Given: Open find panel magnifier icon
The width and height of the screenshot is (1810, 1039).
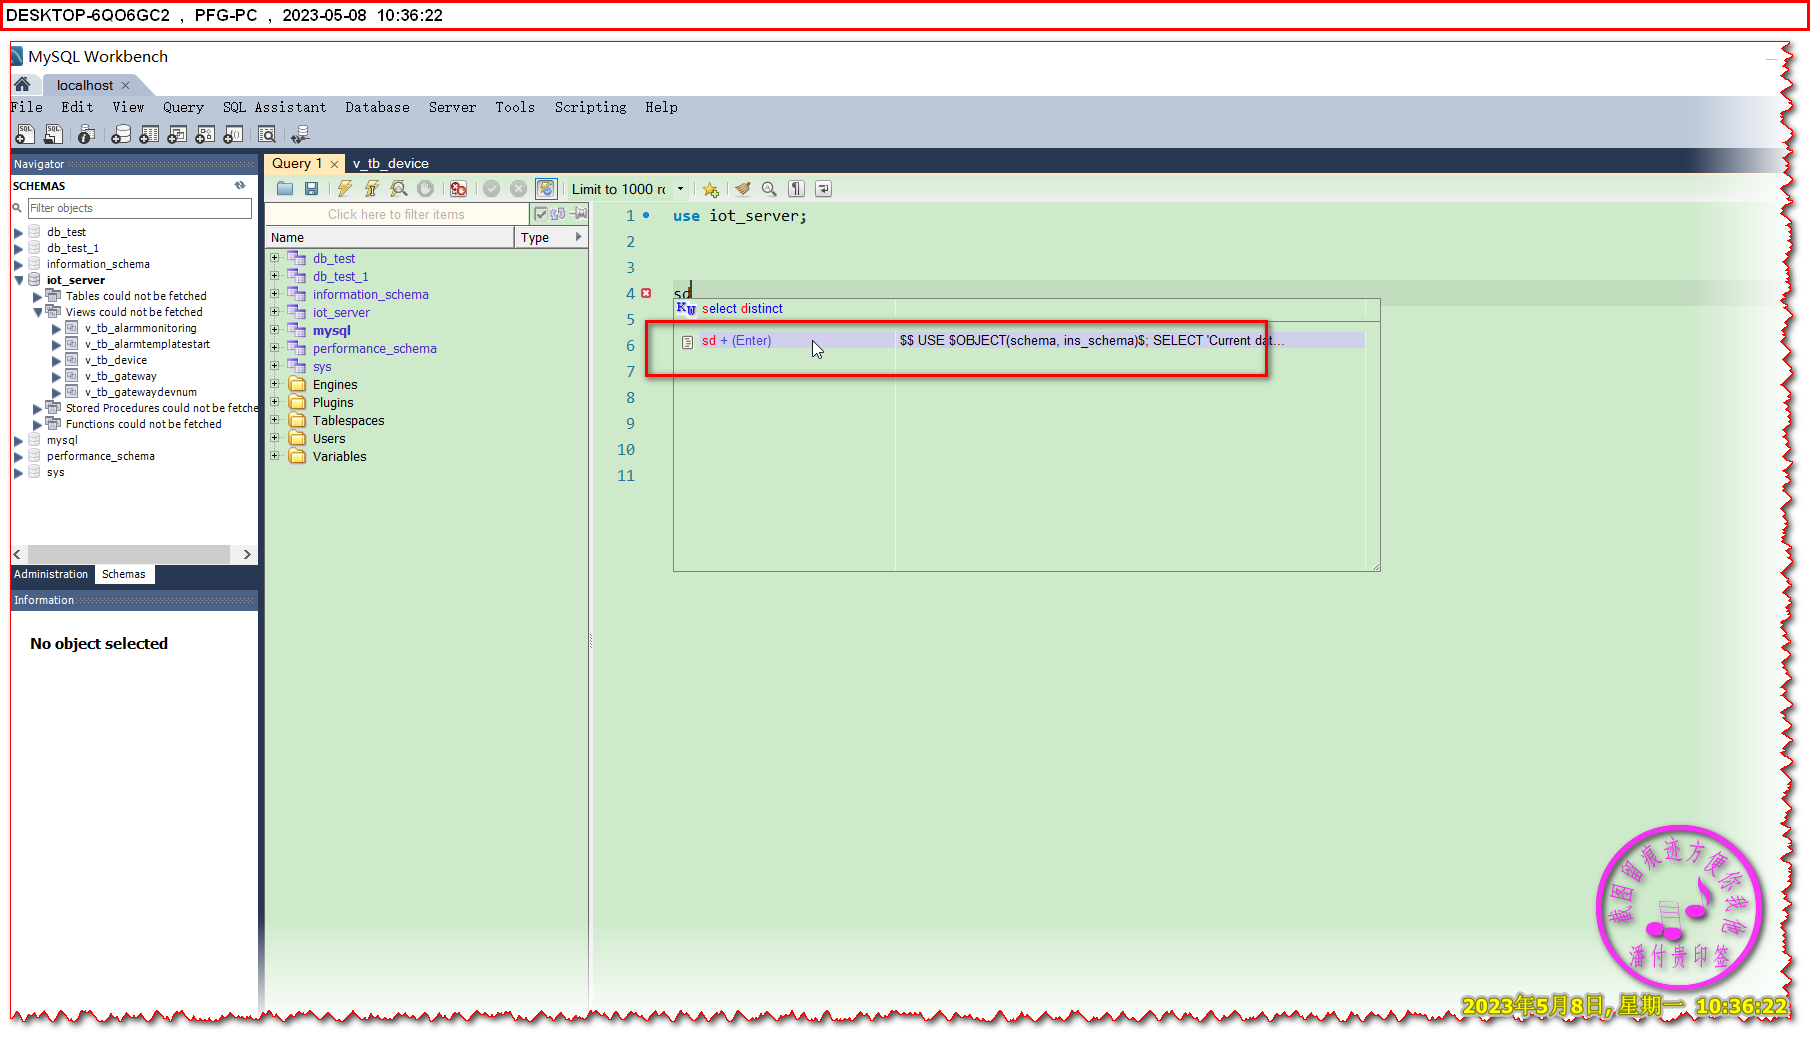Looking at the screenshot, I should click(x=769, y=189).
